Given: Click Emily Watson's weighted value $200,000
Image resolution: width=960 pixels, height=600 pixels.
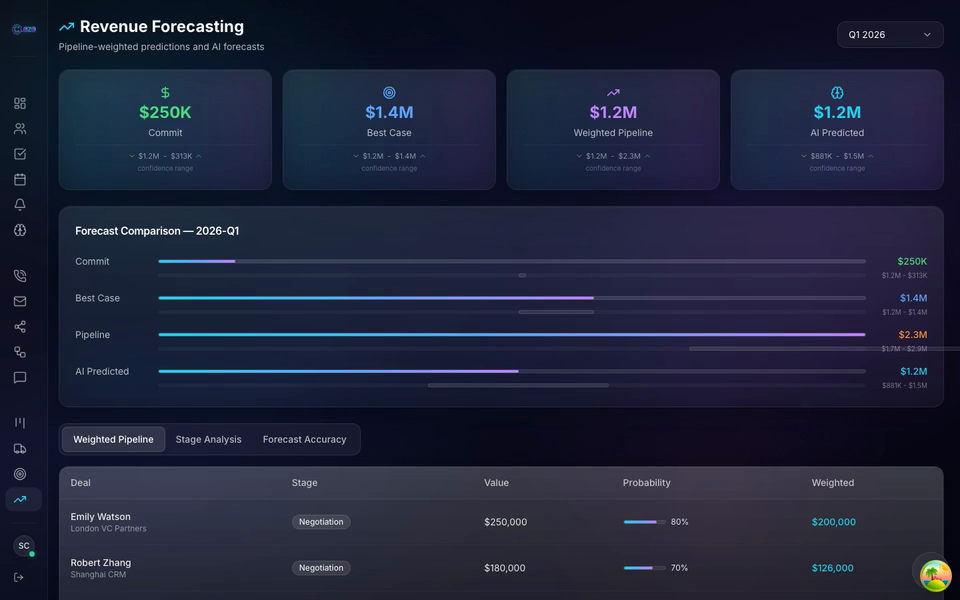Looking at the screenshot, I should click(834, 521).
